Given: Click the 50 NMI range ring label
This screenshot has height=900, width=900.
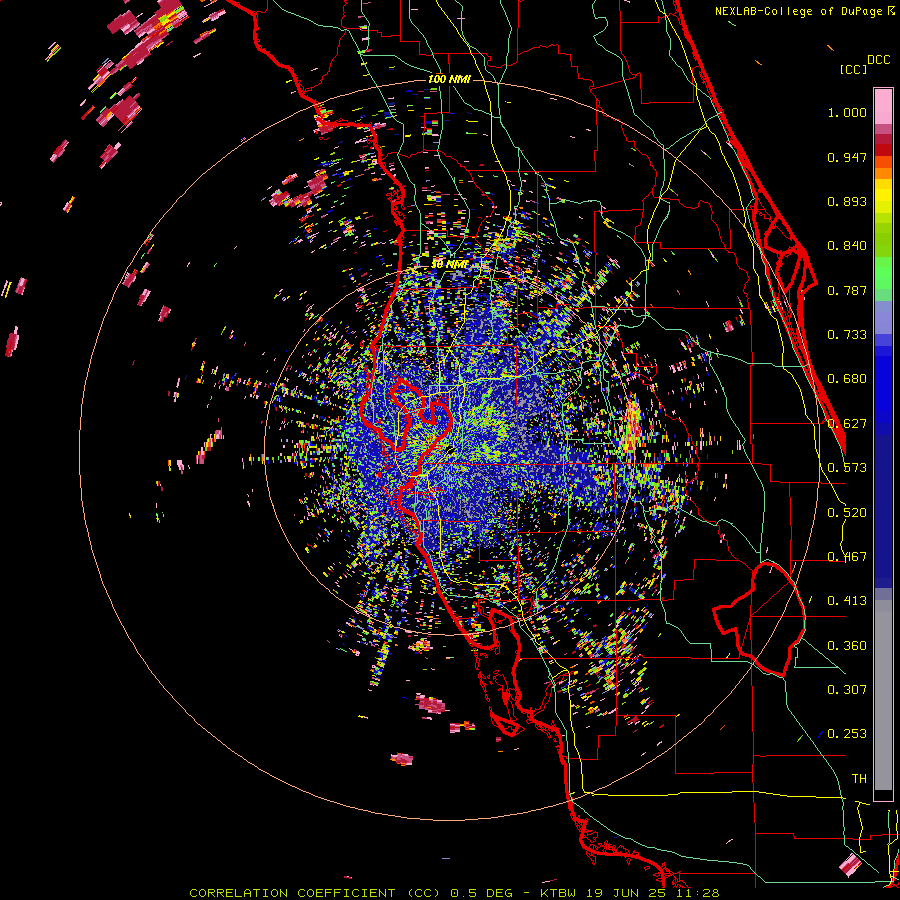Looking at the screenshot, I should tap(450, 264).
